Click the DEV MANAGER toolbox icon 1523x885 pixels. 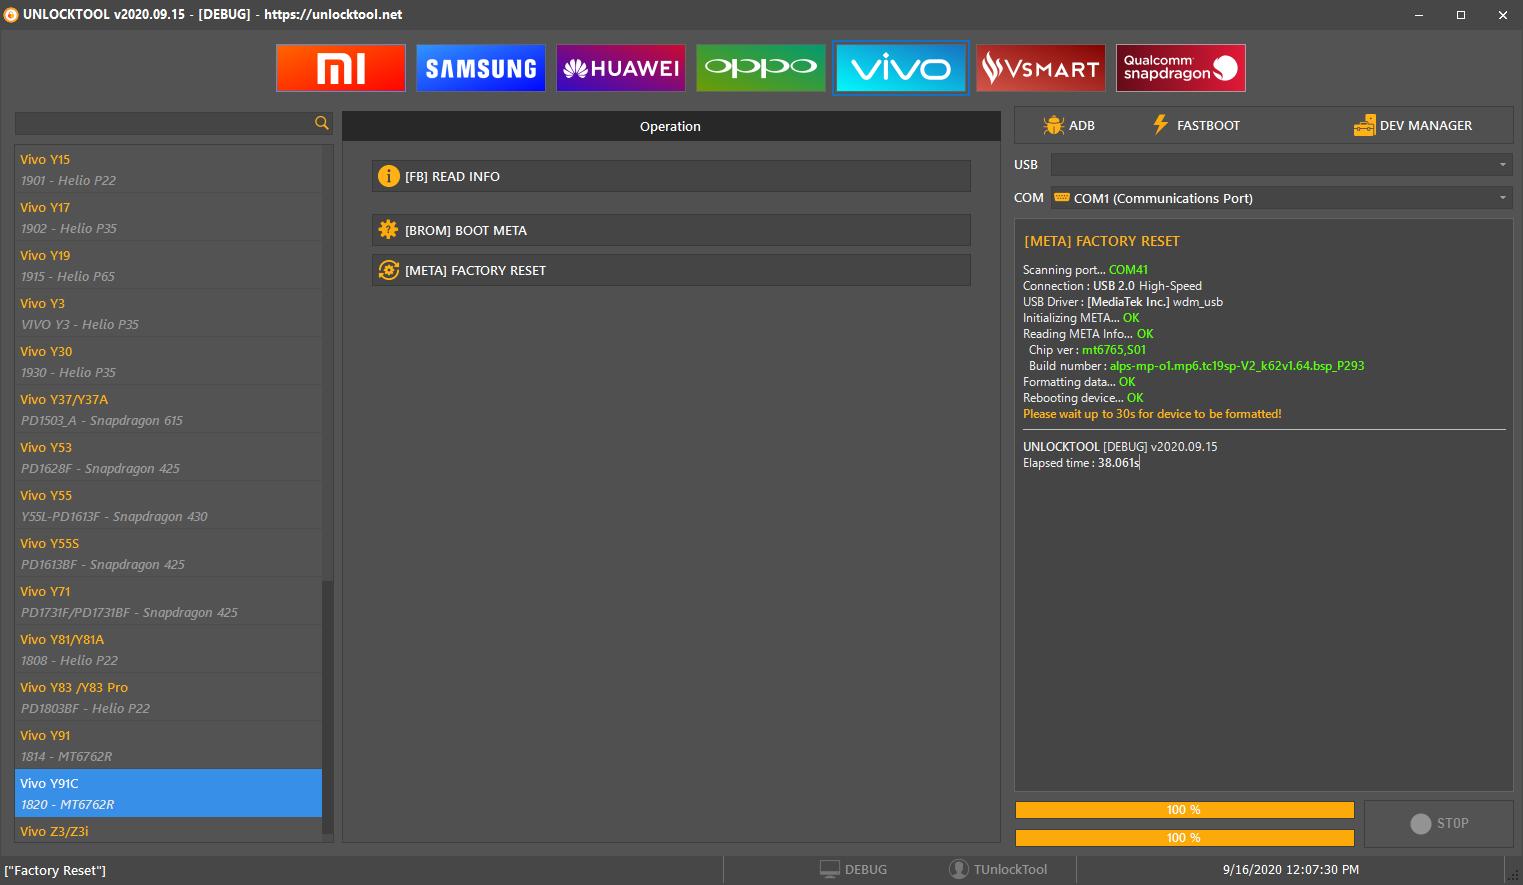[x=1364, y=125]
